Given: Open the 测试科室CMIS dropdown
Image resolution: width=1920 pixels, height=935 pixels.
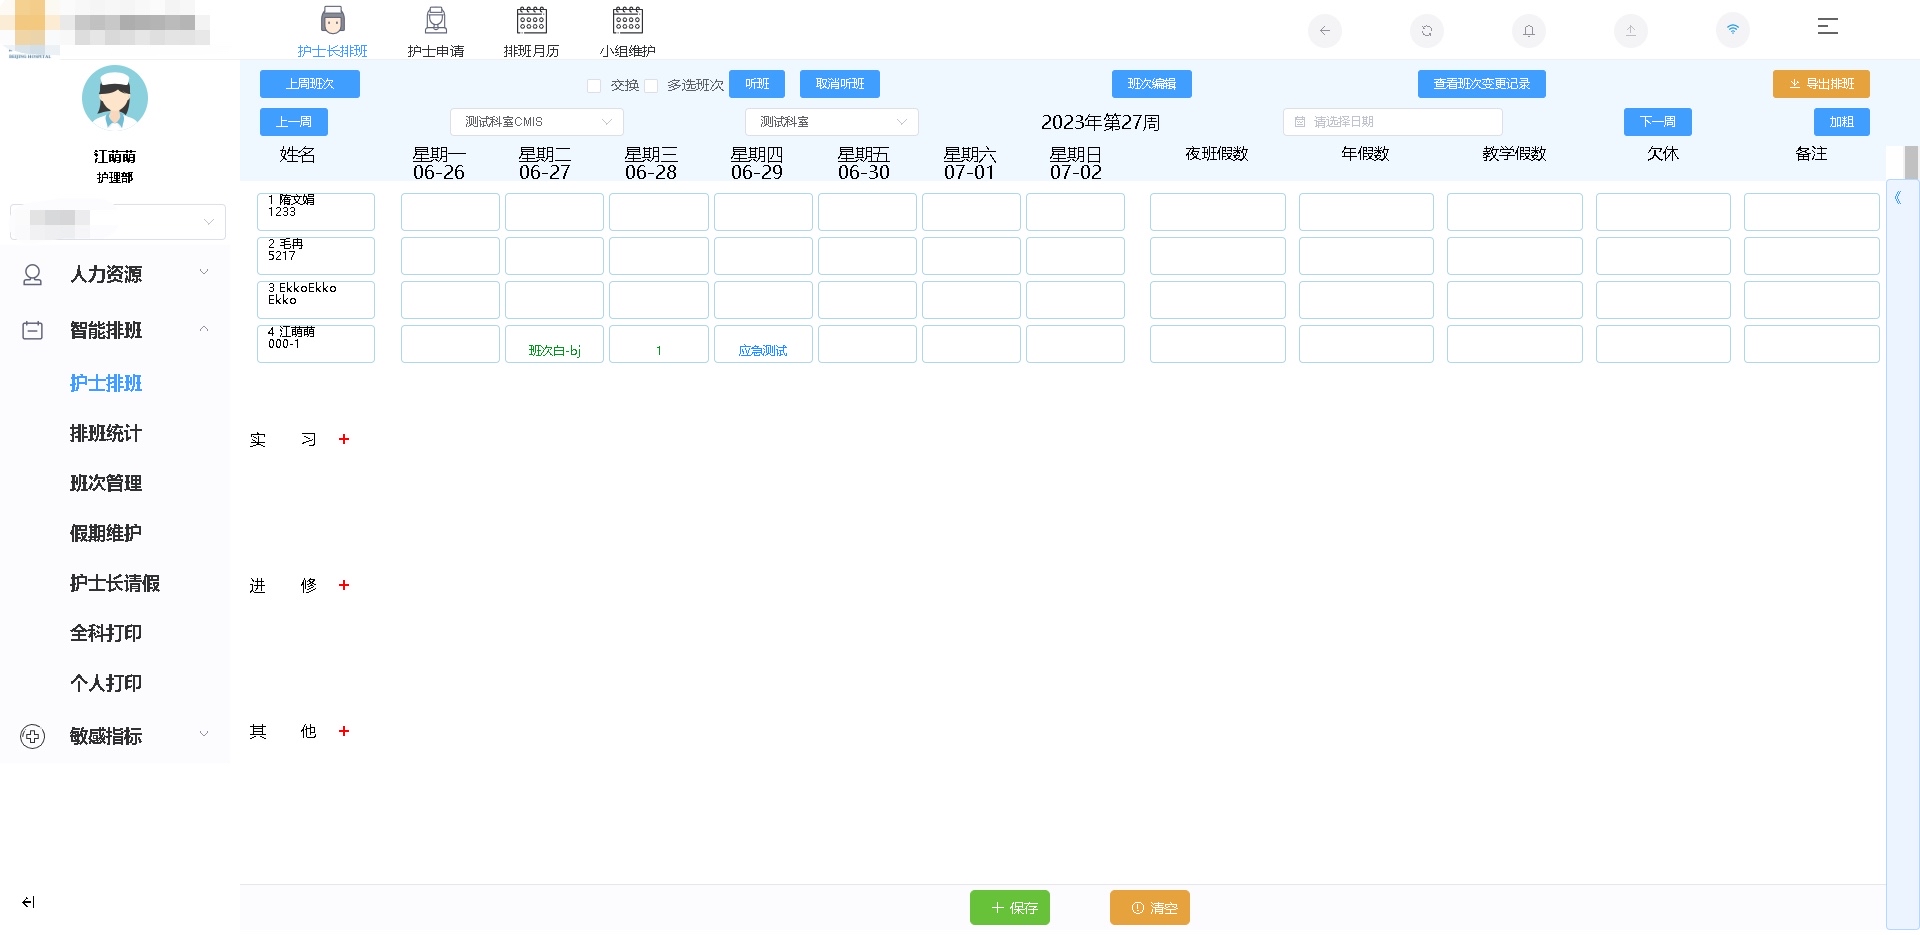Looking at the screenshot, I should [537, 122].
